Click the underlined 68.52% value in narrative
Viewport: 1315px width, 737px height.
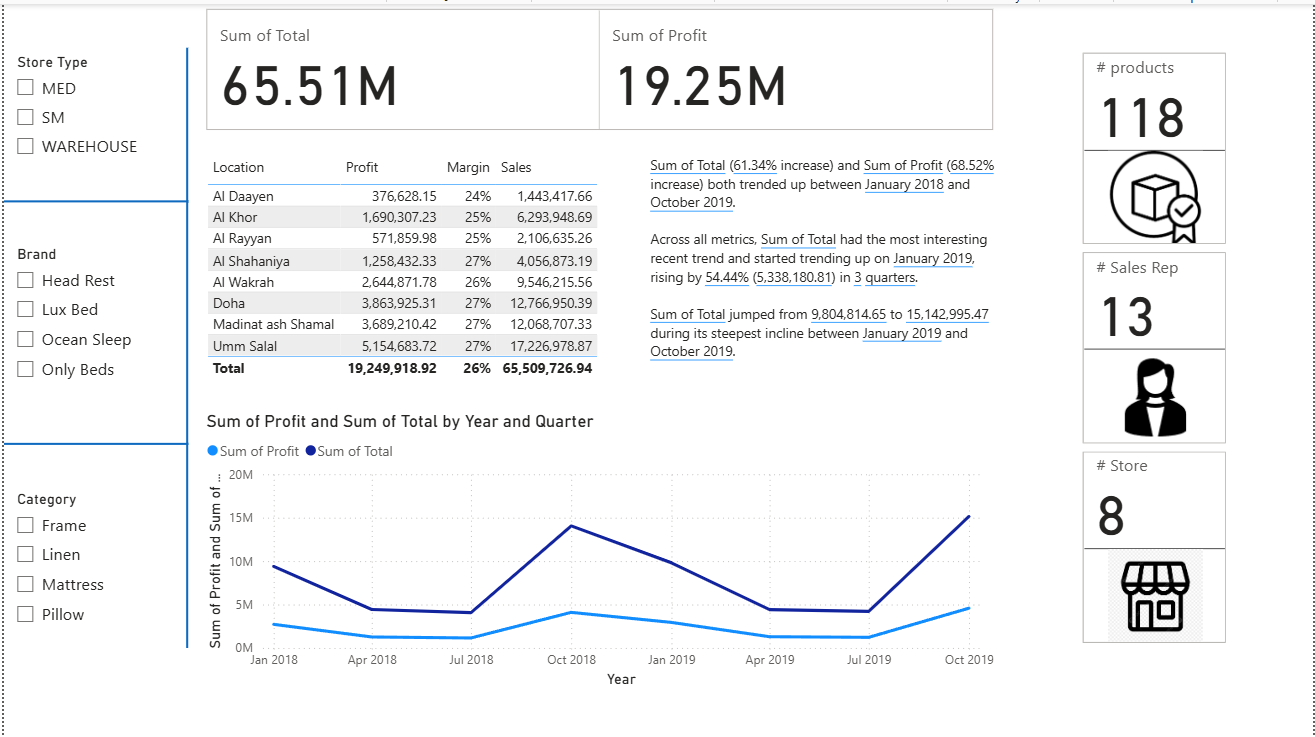(x=970, y=165)
